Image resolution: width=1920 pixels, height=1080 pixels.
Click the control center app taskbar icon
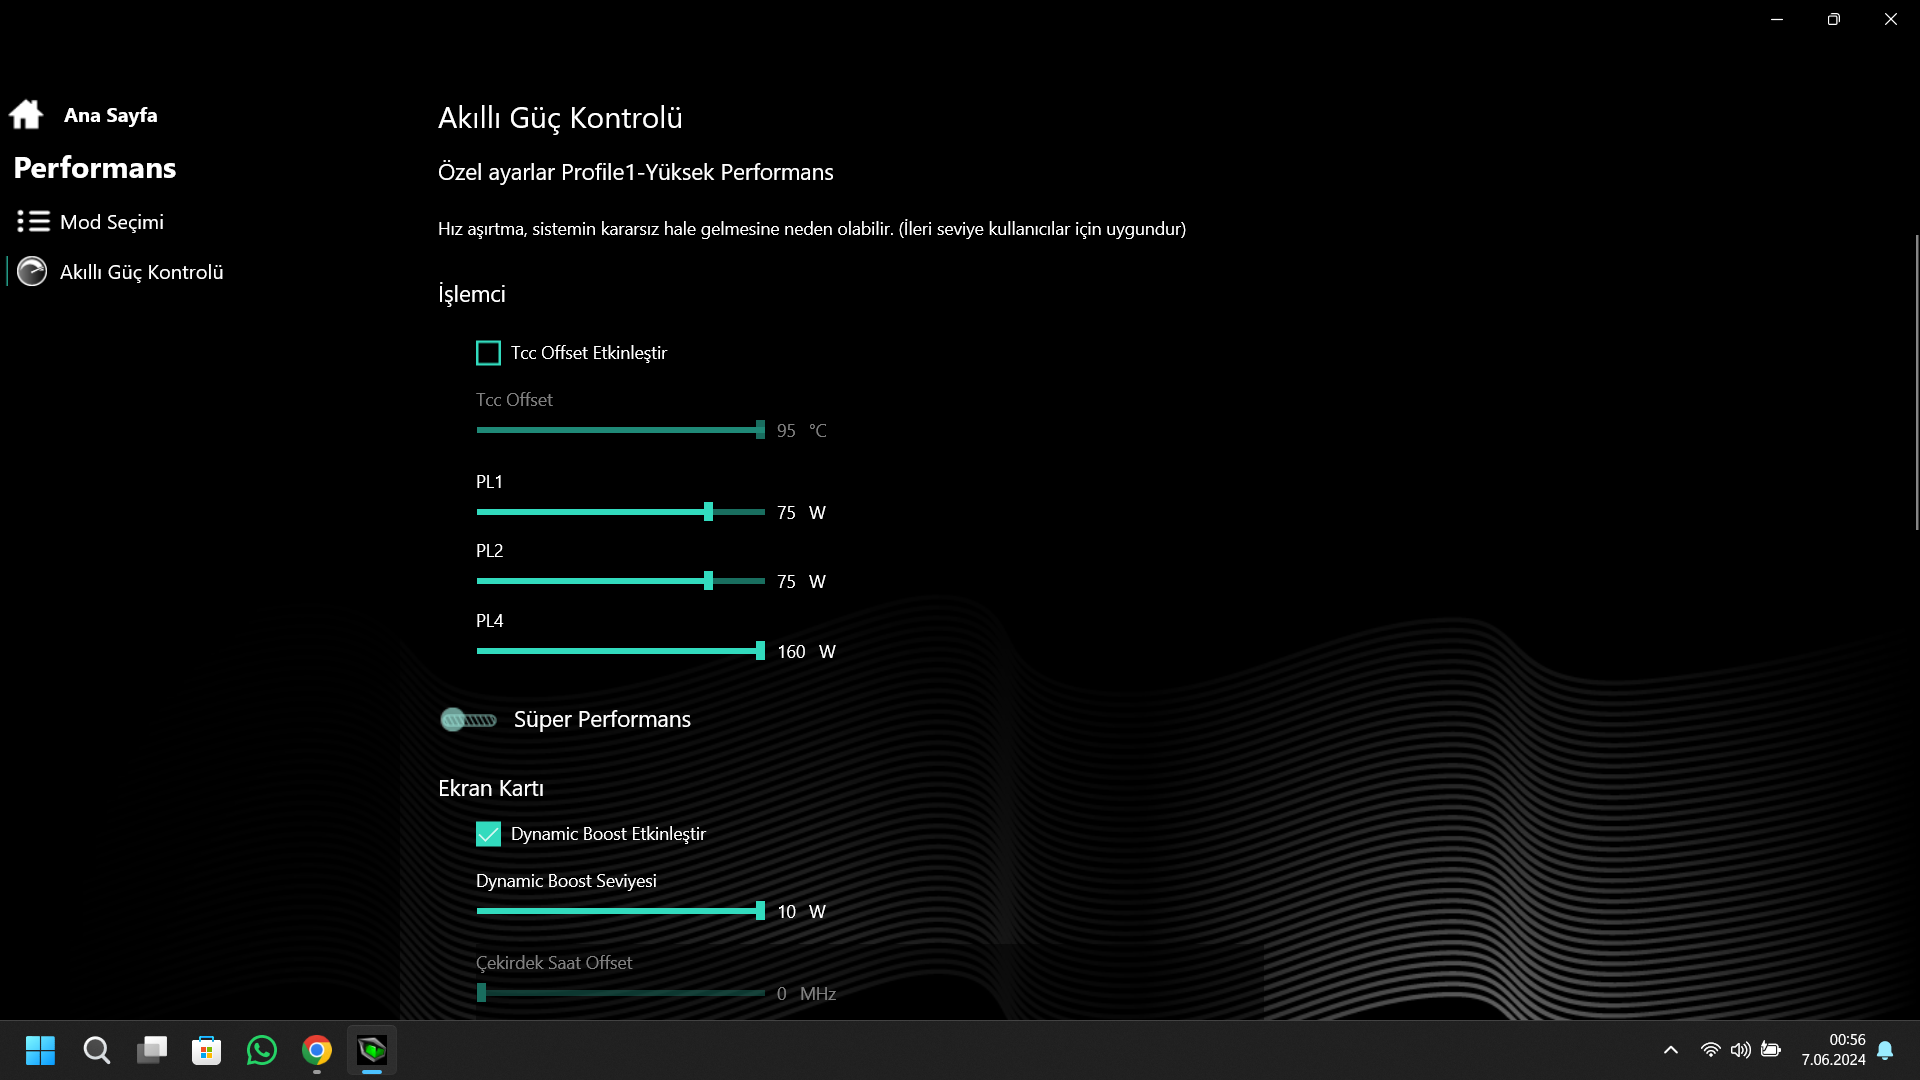[372, 1050]
